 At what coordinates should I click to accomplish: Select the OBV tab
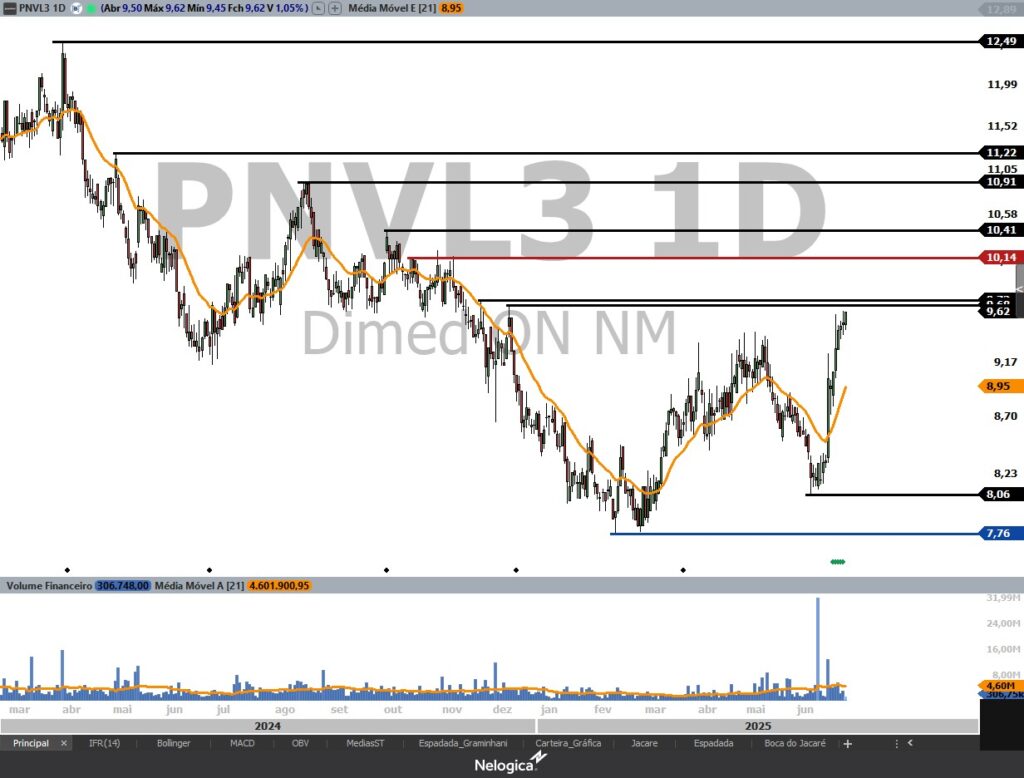pyautogui.click(x=300, y=743)
